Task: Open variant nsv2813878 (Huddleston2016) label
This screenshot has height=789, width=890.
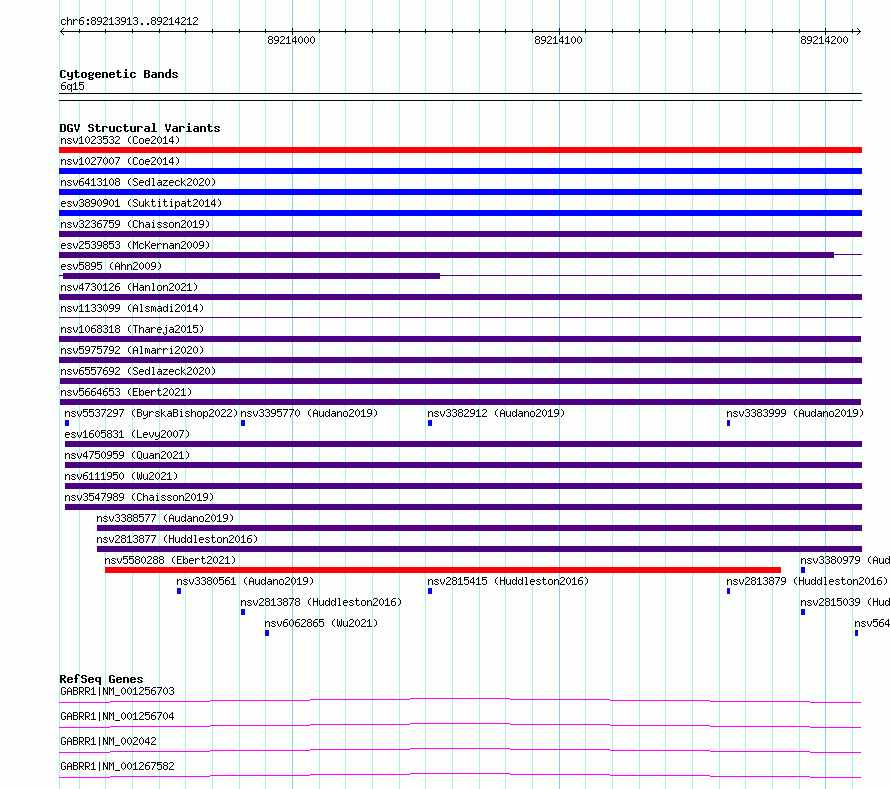Action: click(x=321, y=602)
